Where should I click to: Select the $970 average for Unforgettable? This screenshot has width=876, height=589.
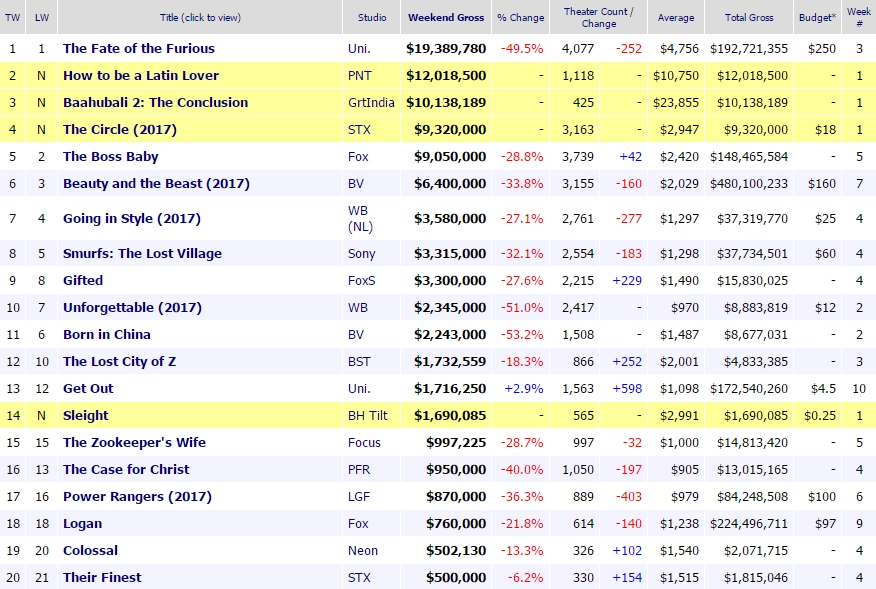(x=685, y=307)
